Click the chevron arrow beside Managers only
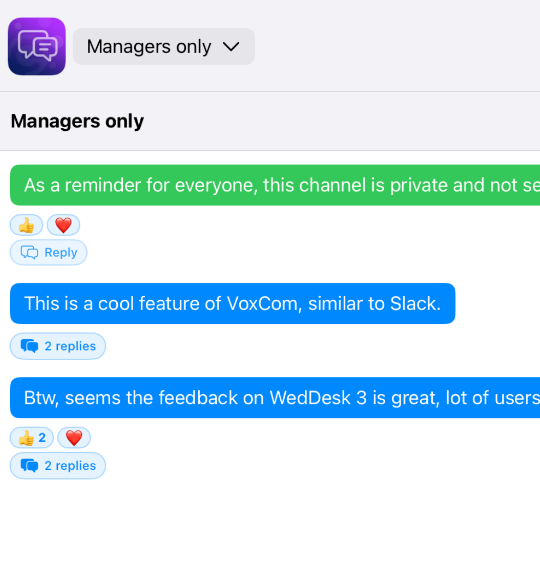 click(231, 47)
